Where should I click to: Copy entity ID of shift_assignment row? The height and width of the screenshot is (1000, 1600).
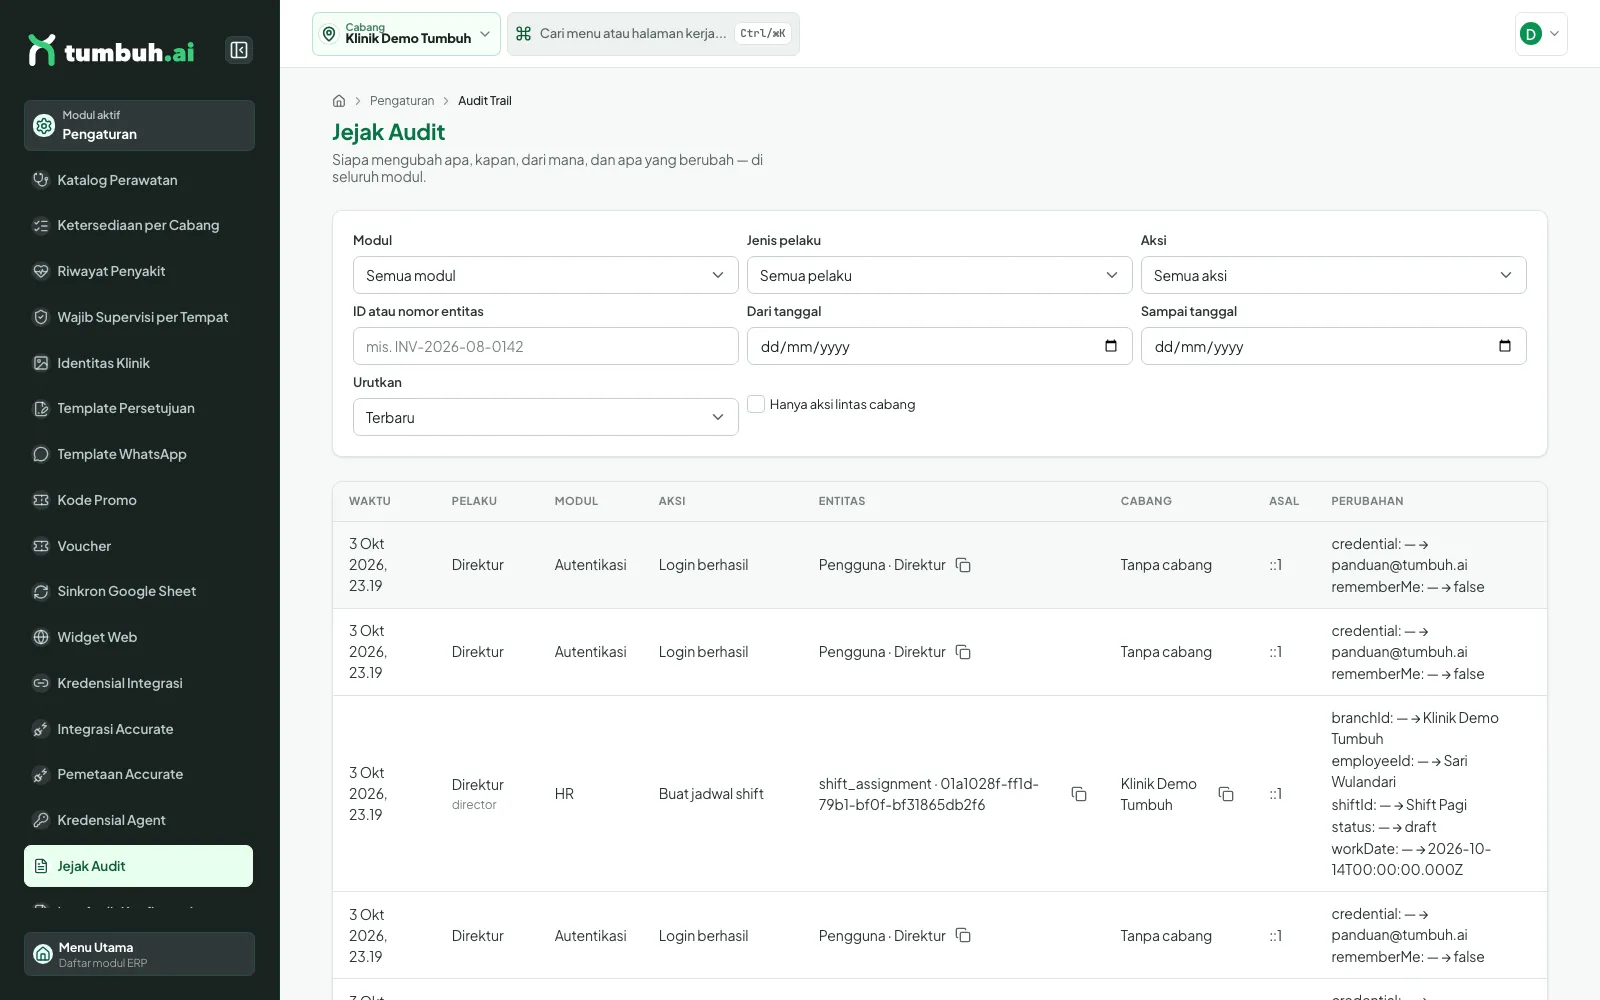click(1079, 794)
